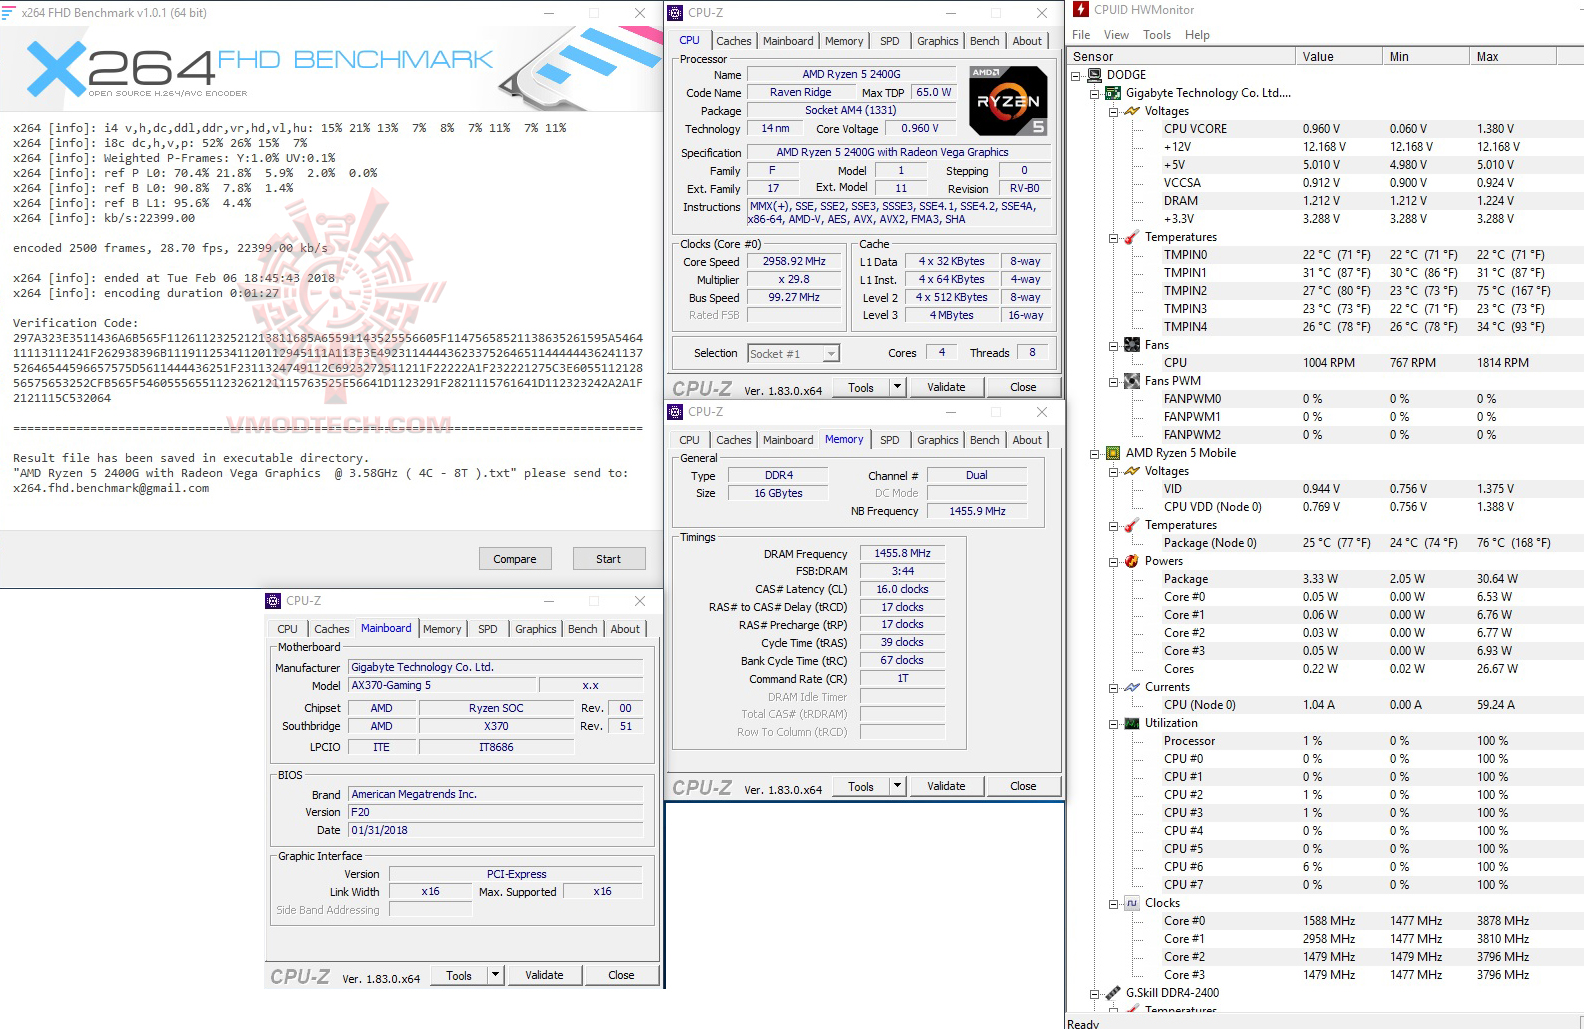
Task: Click the Clocks icon in HWMonitor
Action: click(x=1132, y=903)
